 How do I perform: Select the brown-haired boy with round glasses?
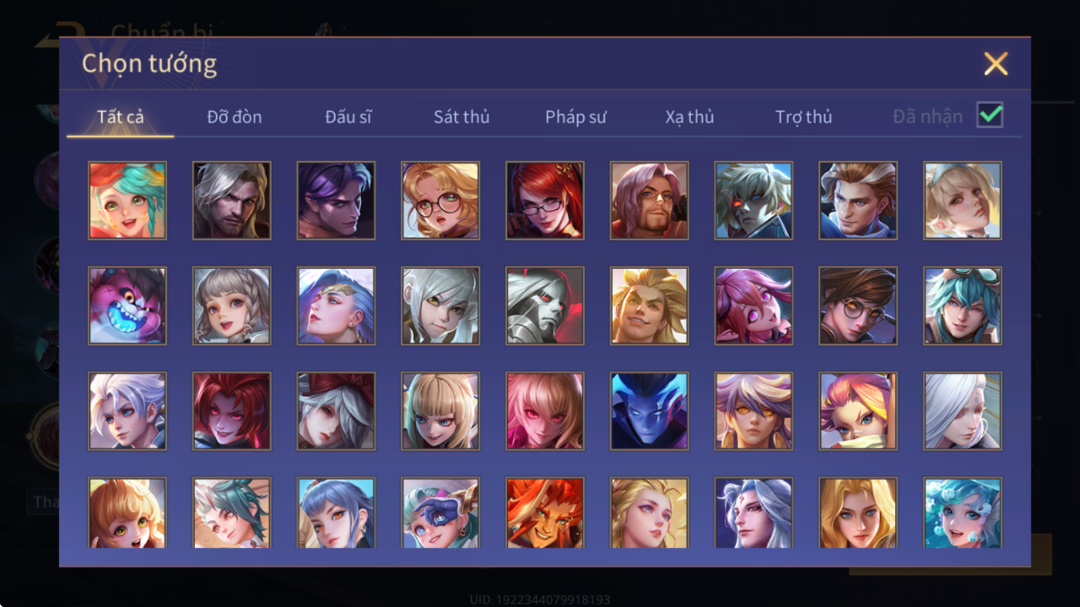[858, 306]
